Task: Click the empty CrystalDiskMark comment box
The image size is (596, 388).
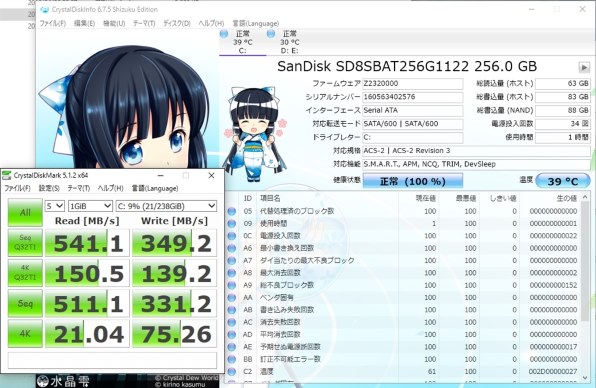Action: point(112,360)
